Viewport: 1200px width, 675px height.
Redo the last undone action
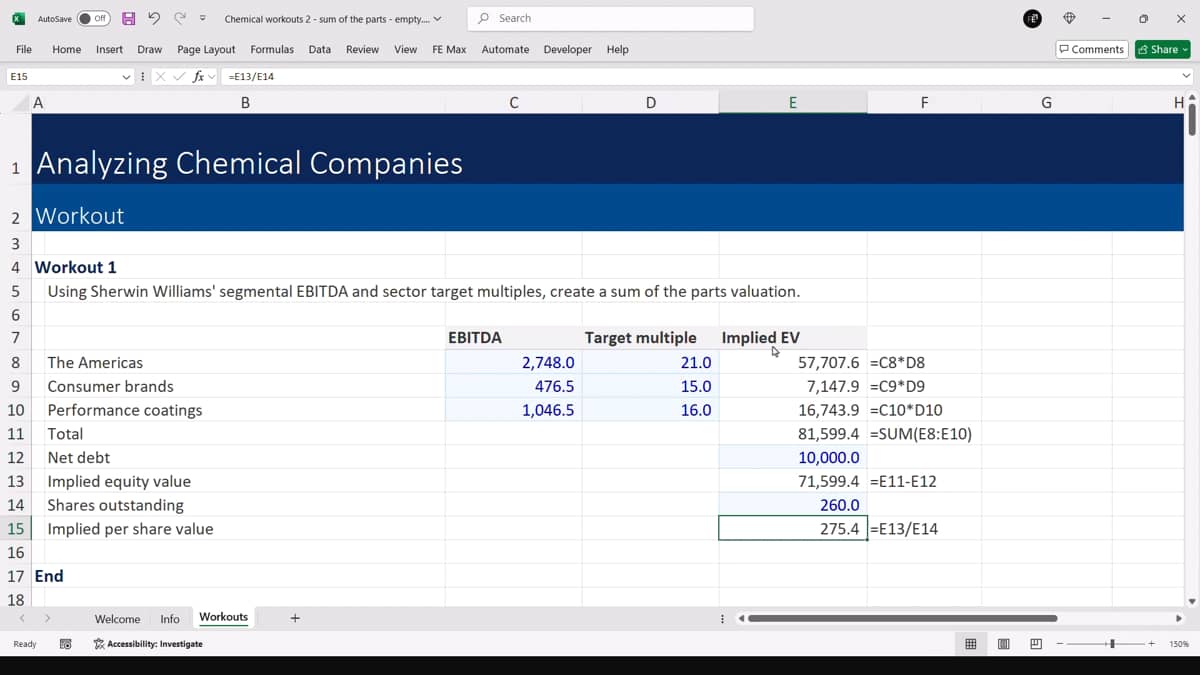[x=180, y=18]
